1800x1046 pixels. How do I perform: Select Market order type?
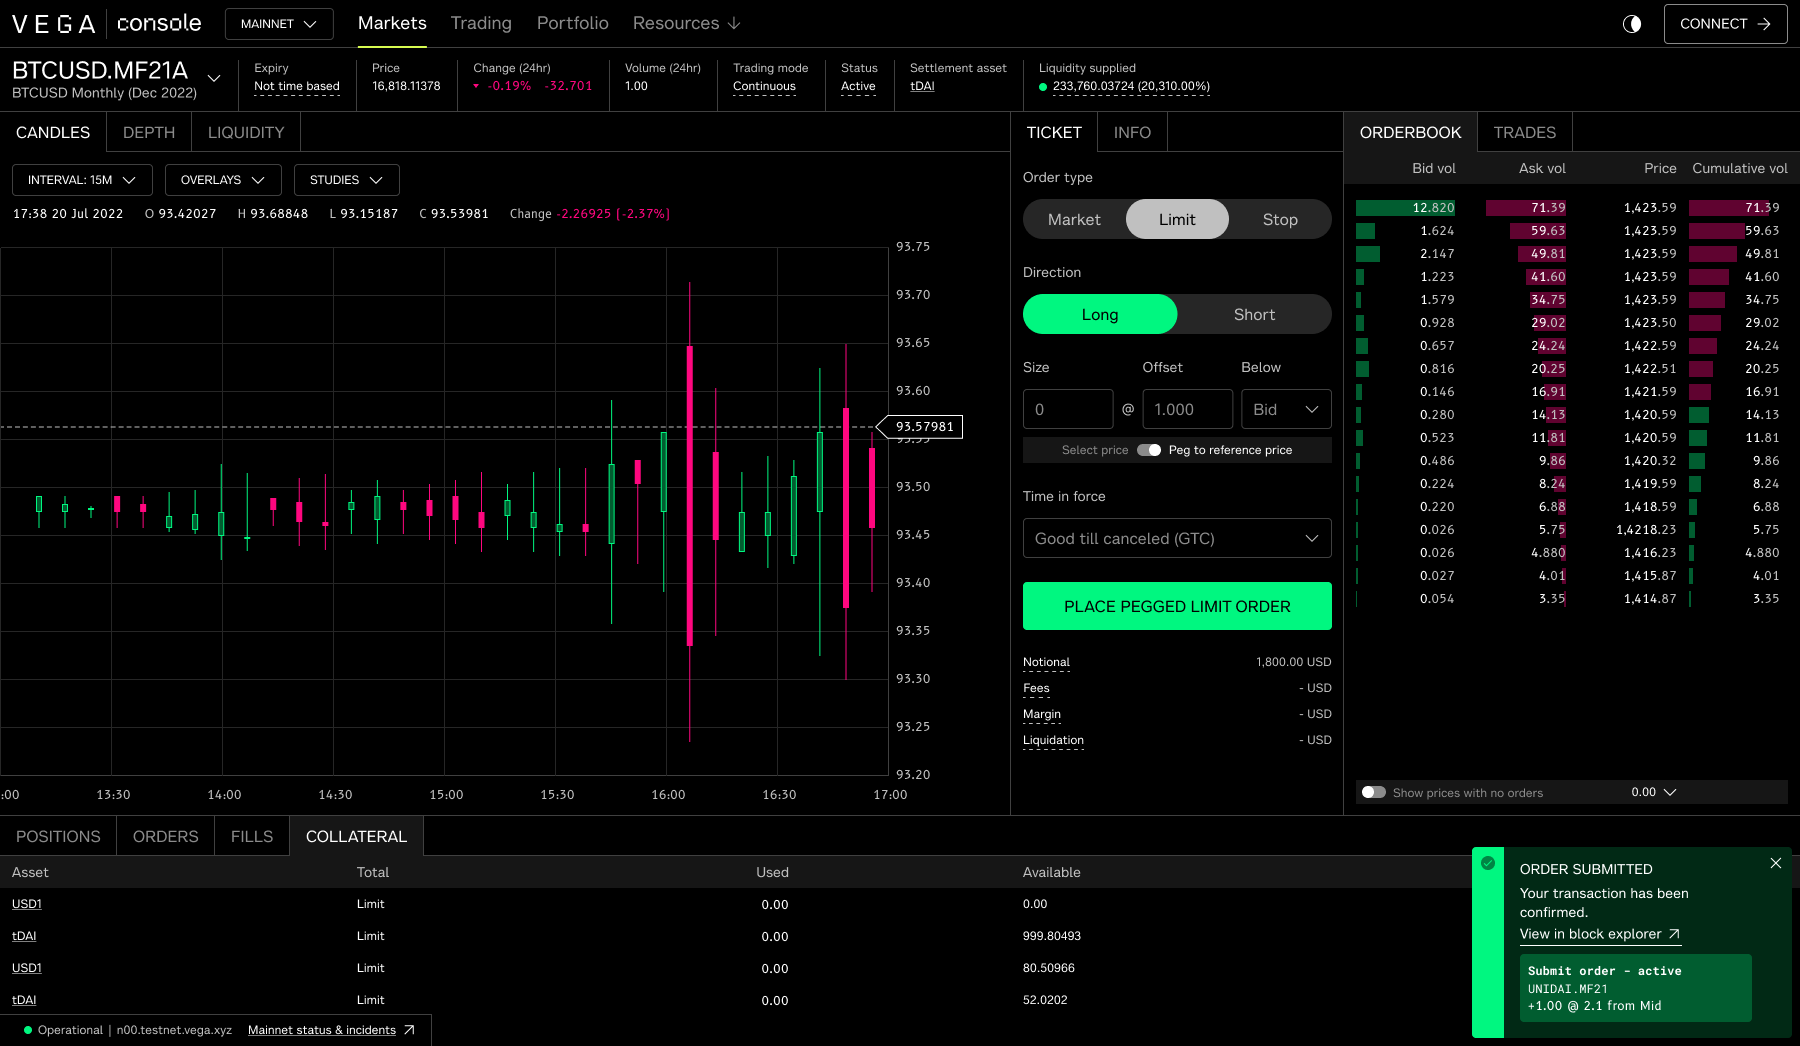click(x=1074, y=219)
